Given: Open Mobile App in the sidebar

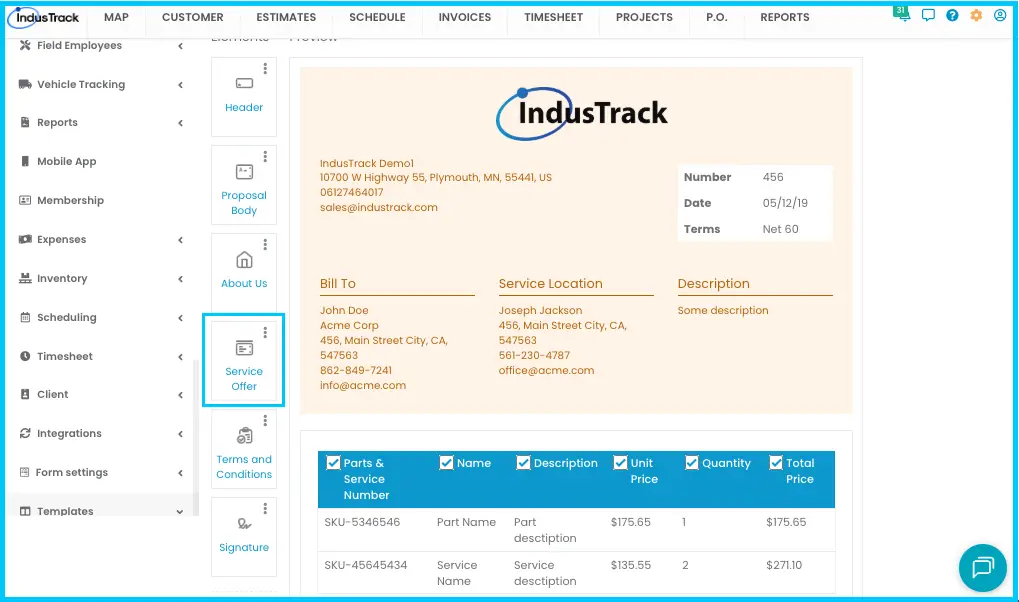Looking at the screenshot, I should (x=66, y=161).
